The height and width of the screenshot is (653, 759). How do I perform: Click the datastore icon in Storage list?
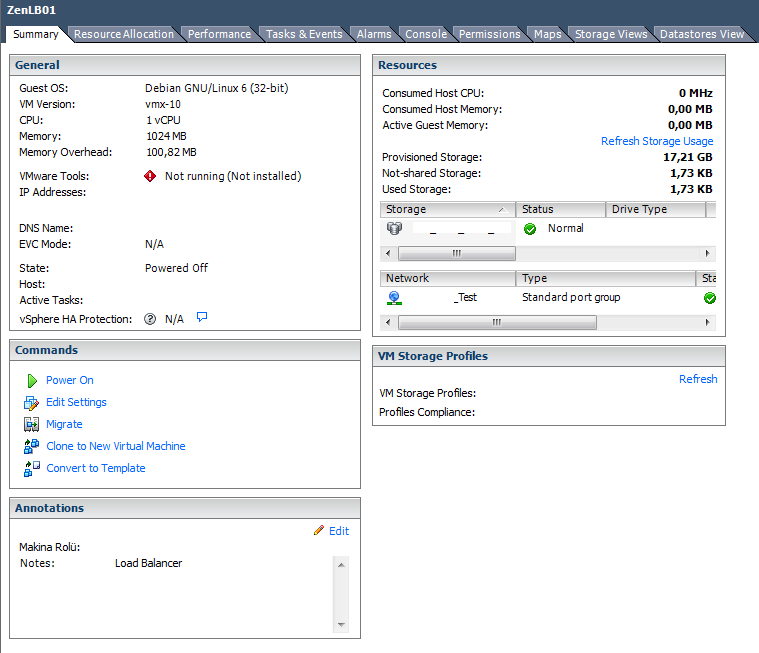point(395,228)
